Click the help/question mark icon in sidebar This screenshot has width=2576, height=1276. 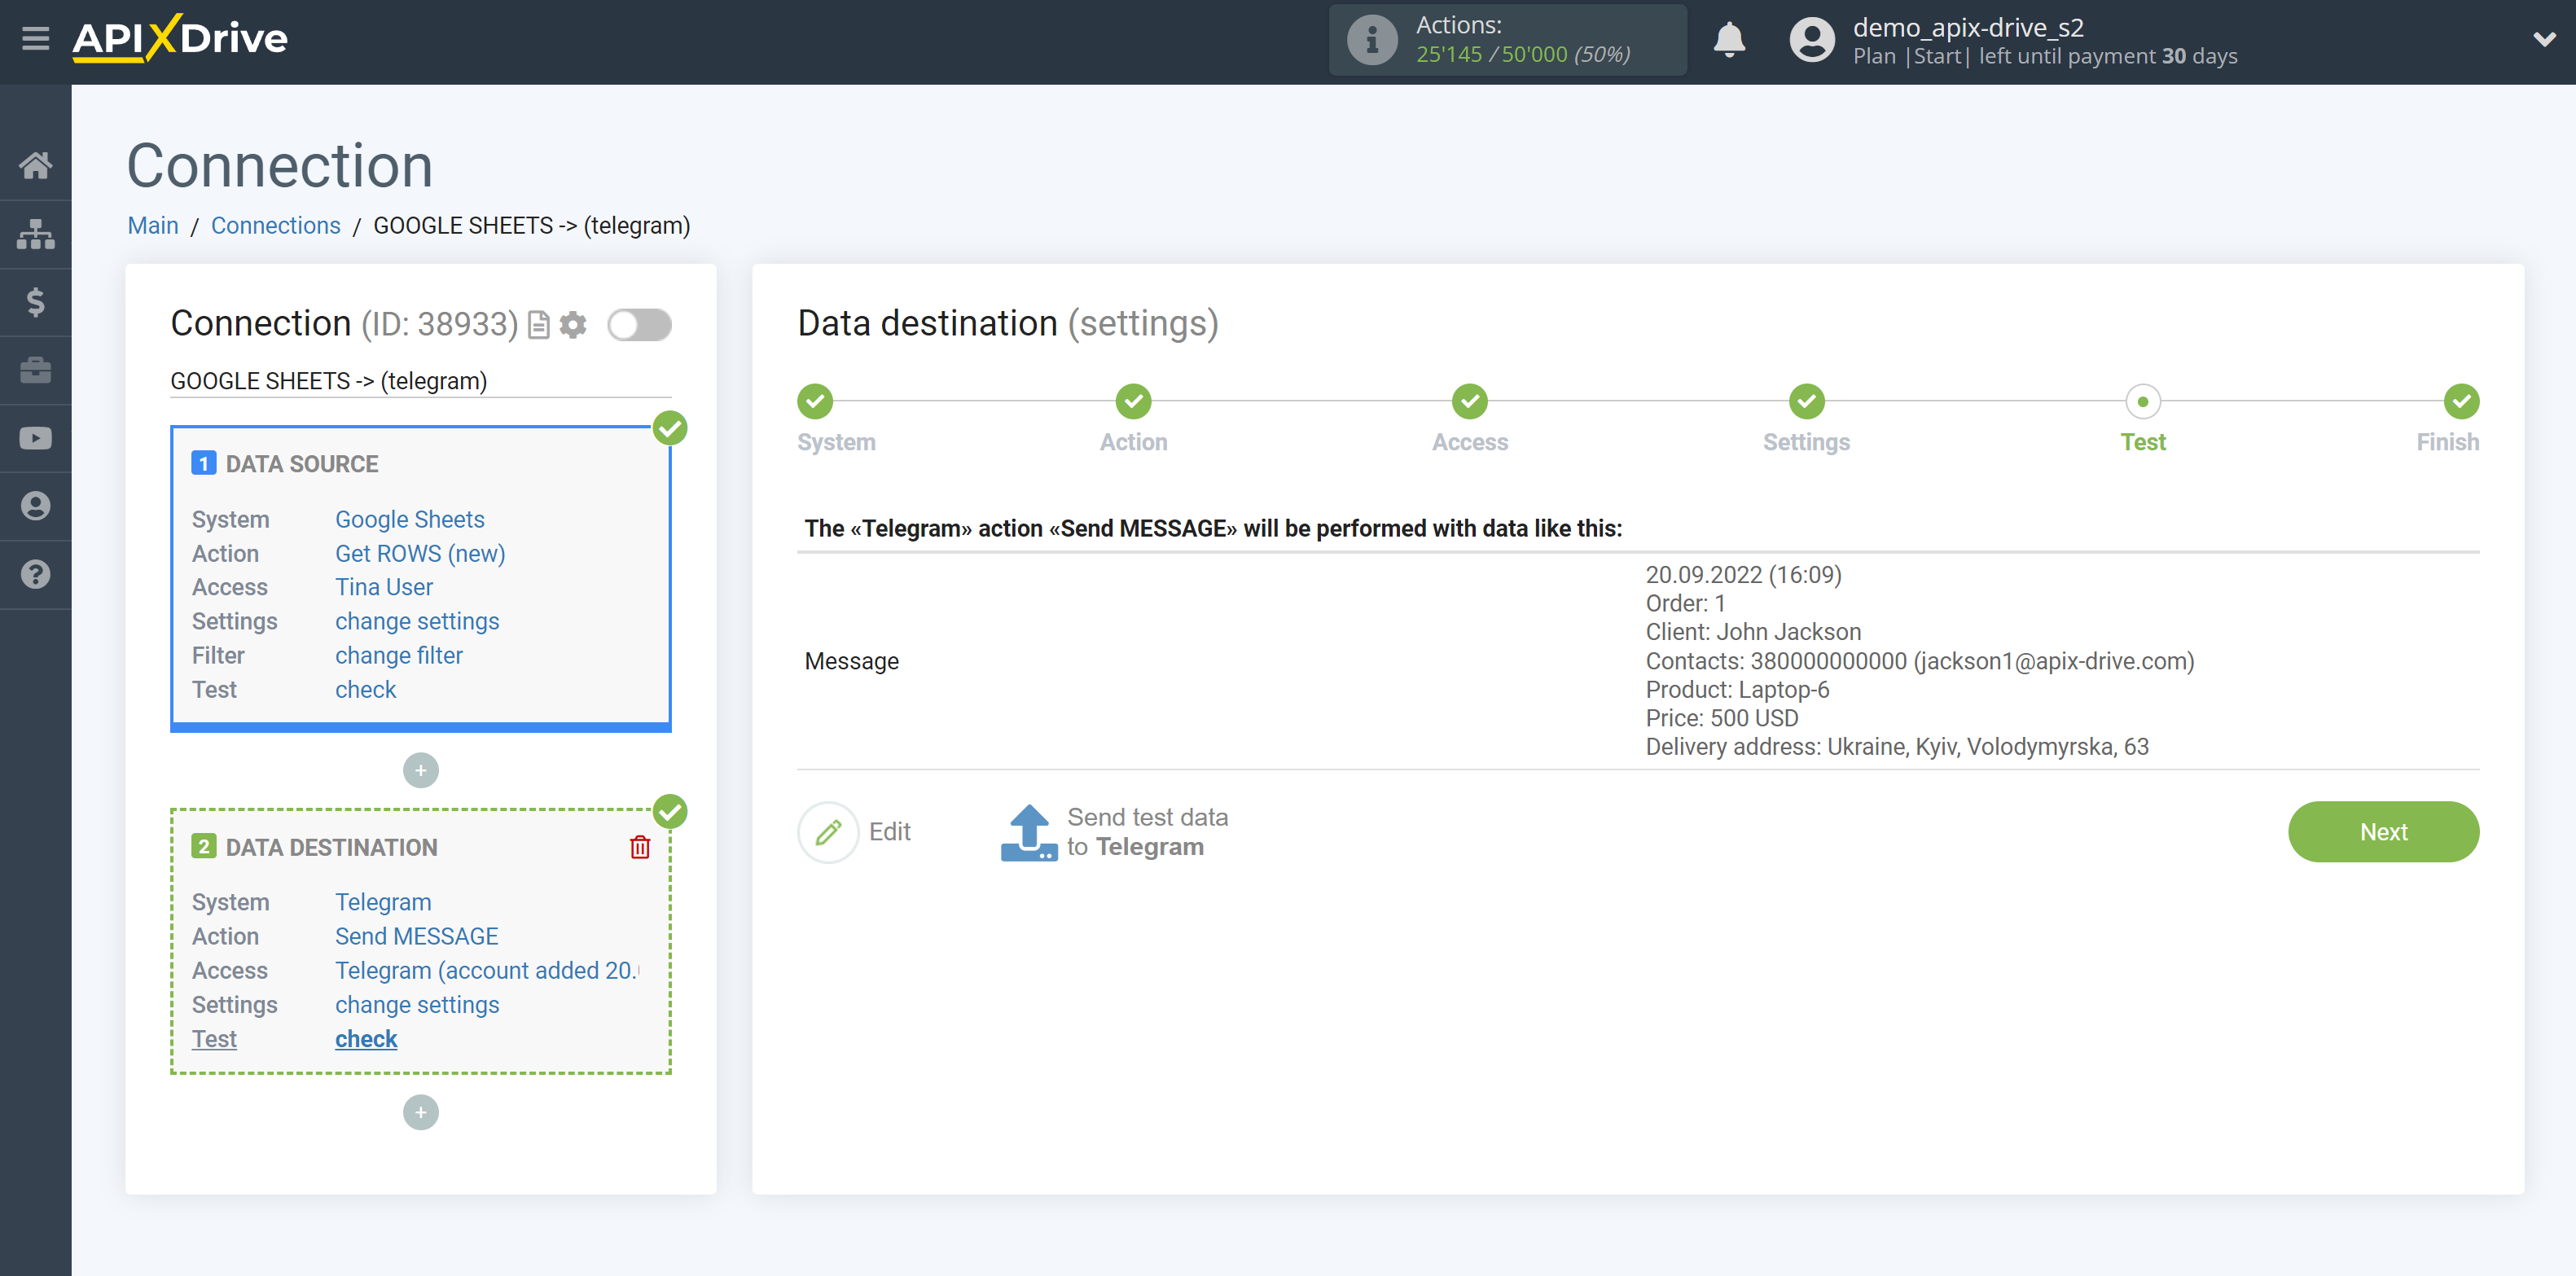coord(36,573)
